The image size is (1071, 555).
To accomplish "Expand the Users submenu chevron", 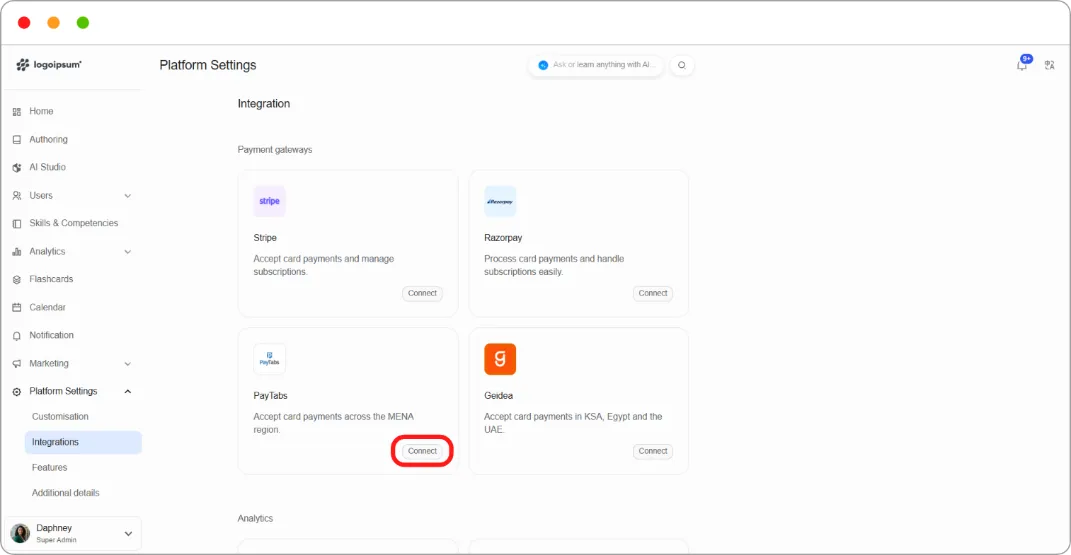I will point(128,196).
